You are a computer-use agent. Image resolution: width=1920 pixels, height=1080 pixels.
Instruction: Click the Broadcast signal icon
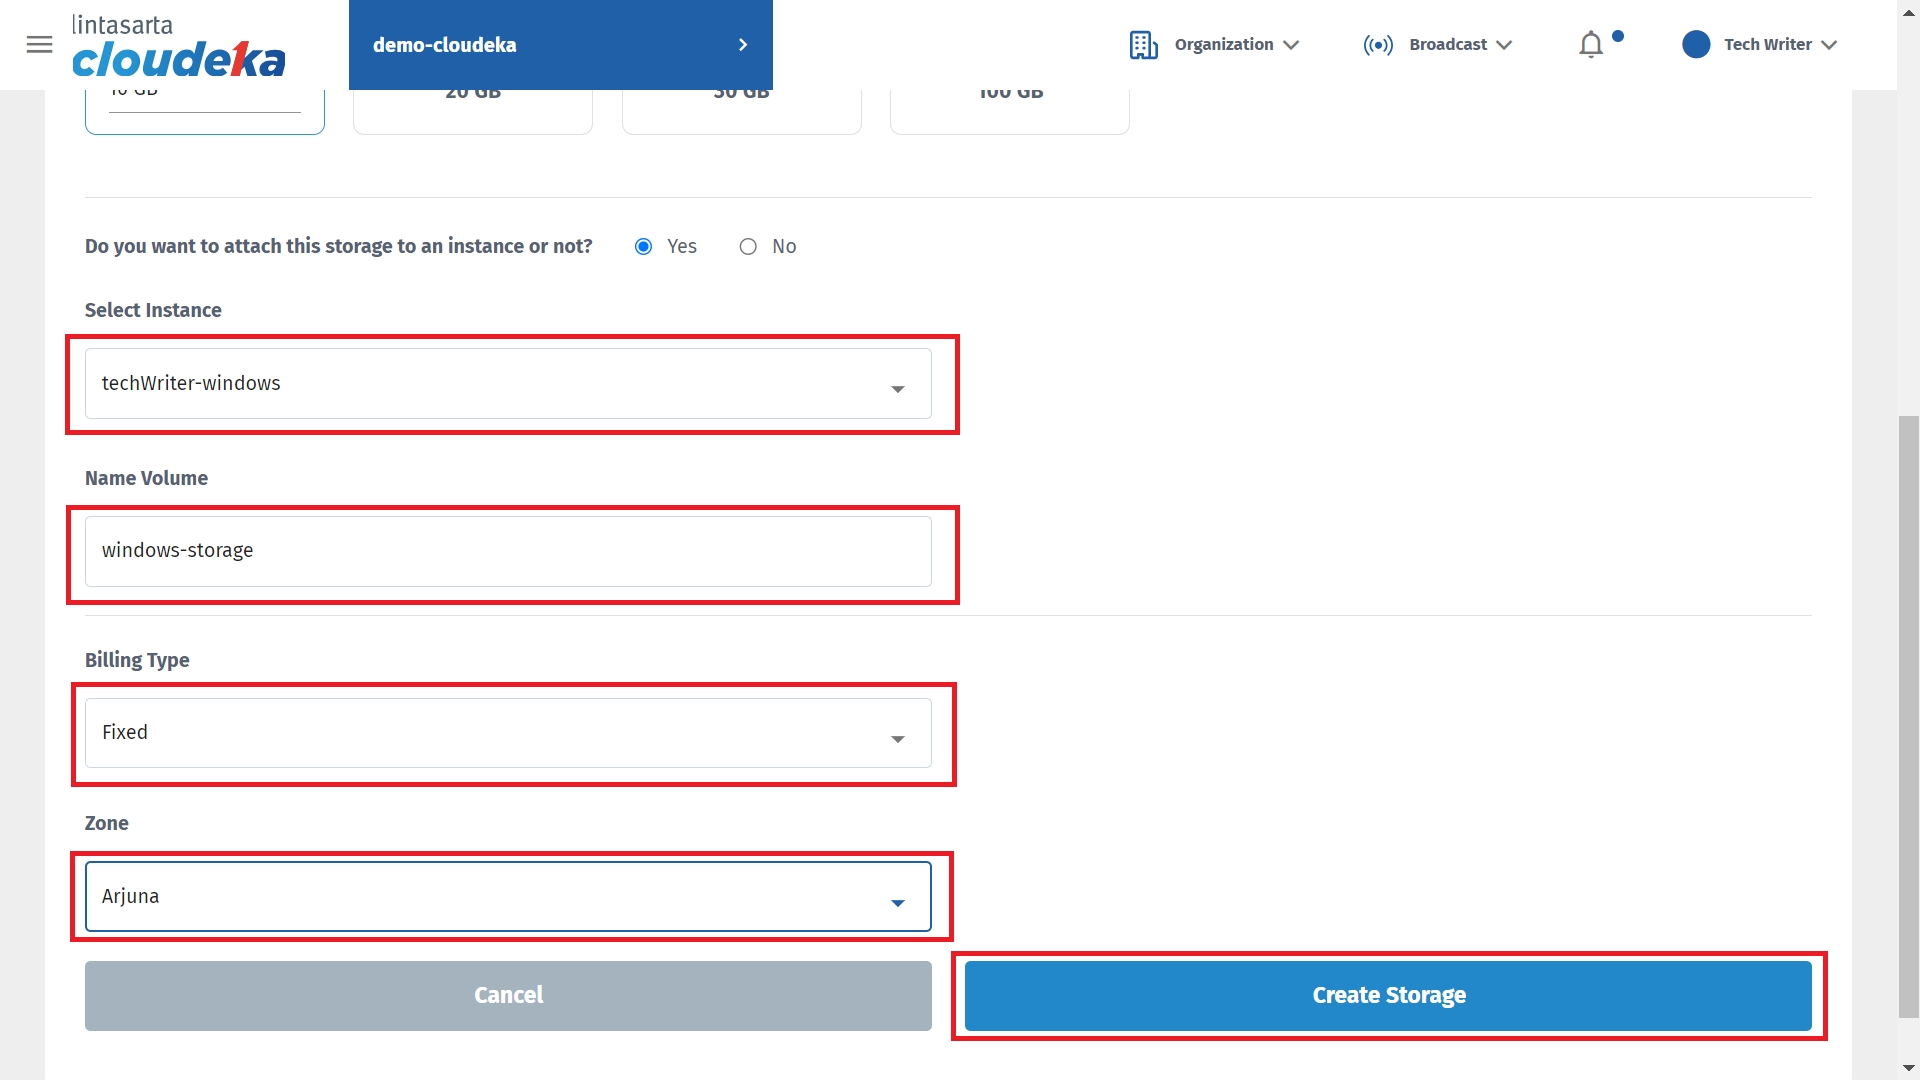(1377, 45)
